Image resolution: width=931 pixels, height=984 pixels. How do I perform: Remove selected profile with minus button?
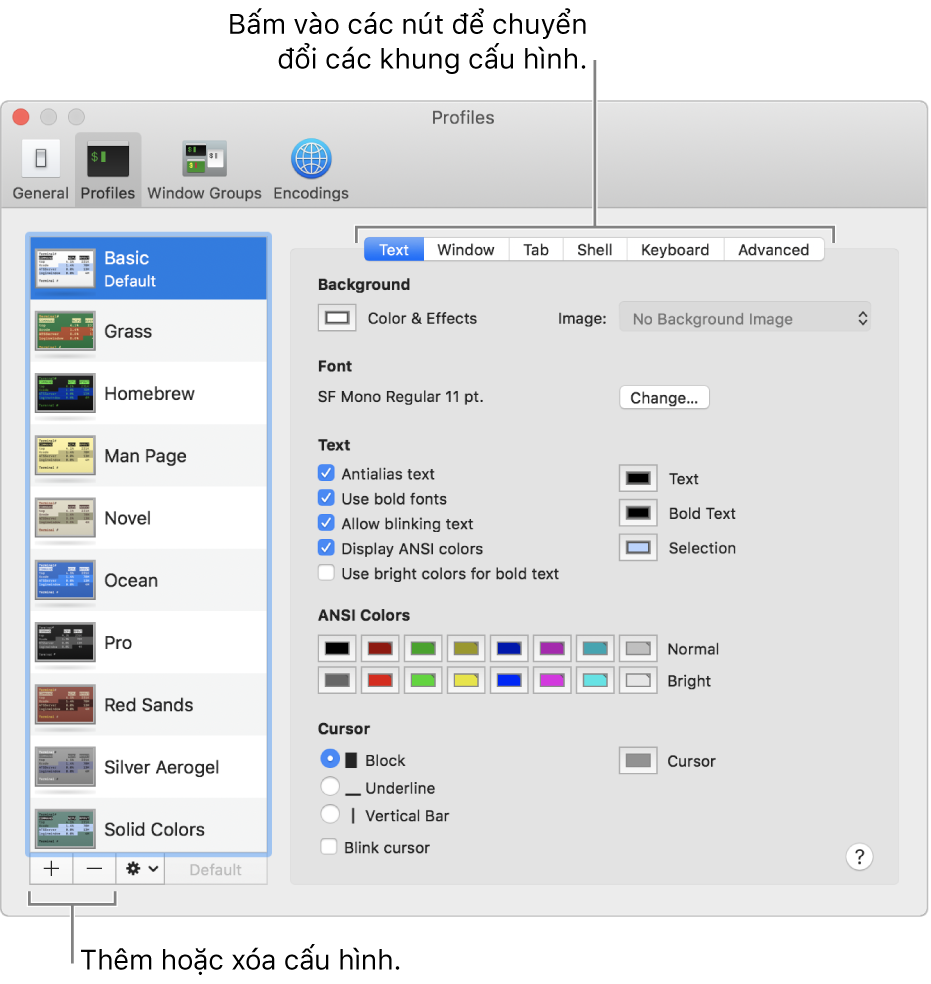click(94, 869)
